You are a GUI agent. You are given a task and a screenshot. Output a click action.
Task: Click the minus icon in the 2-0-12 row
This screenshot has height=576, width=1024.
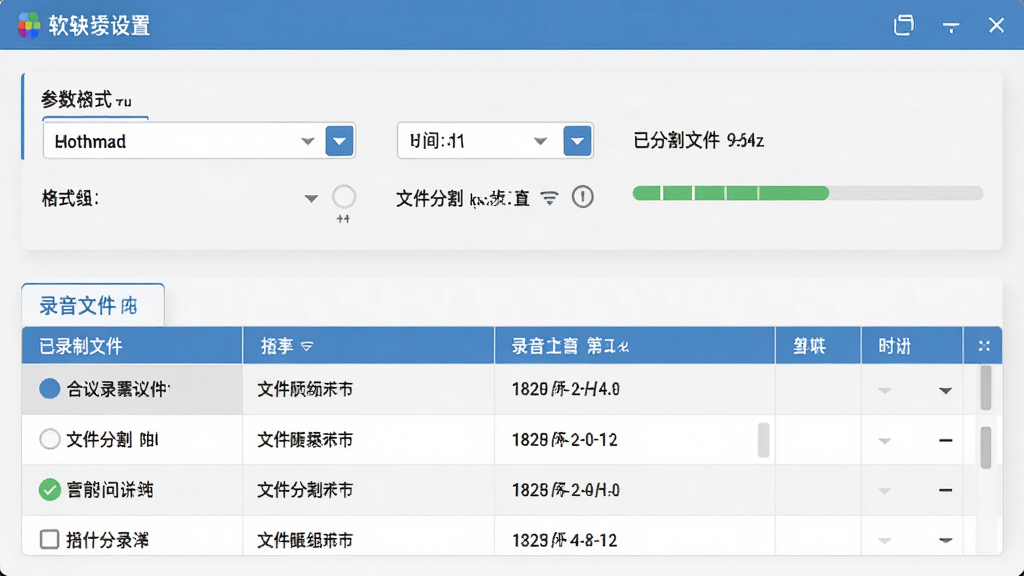pos(945,440)
